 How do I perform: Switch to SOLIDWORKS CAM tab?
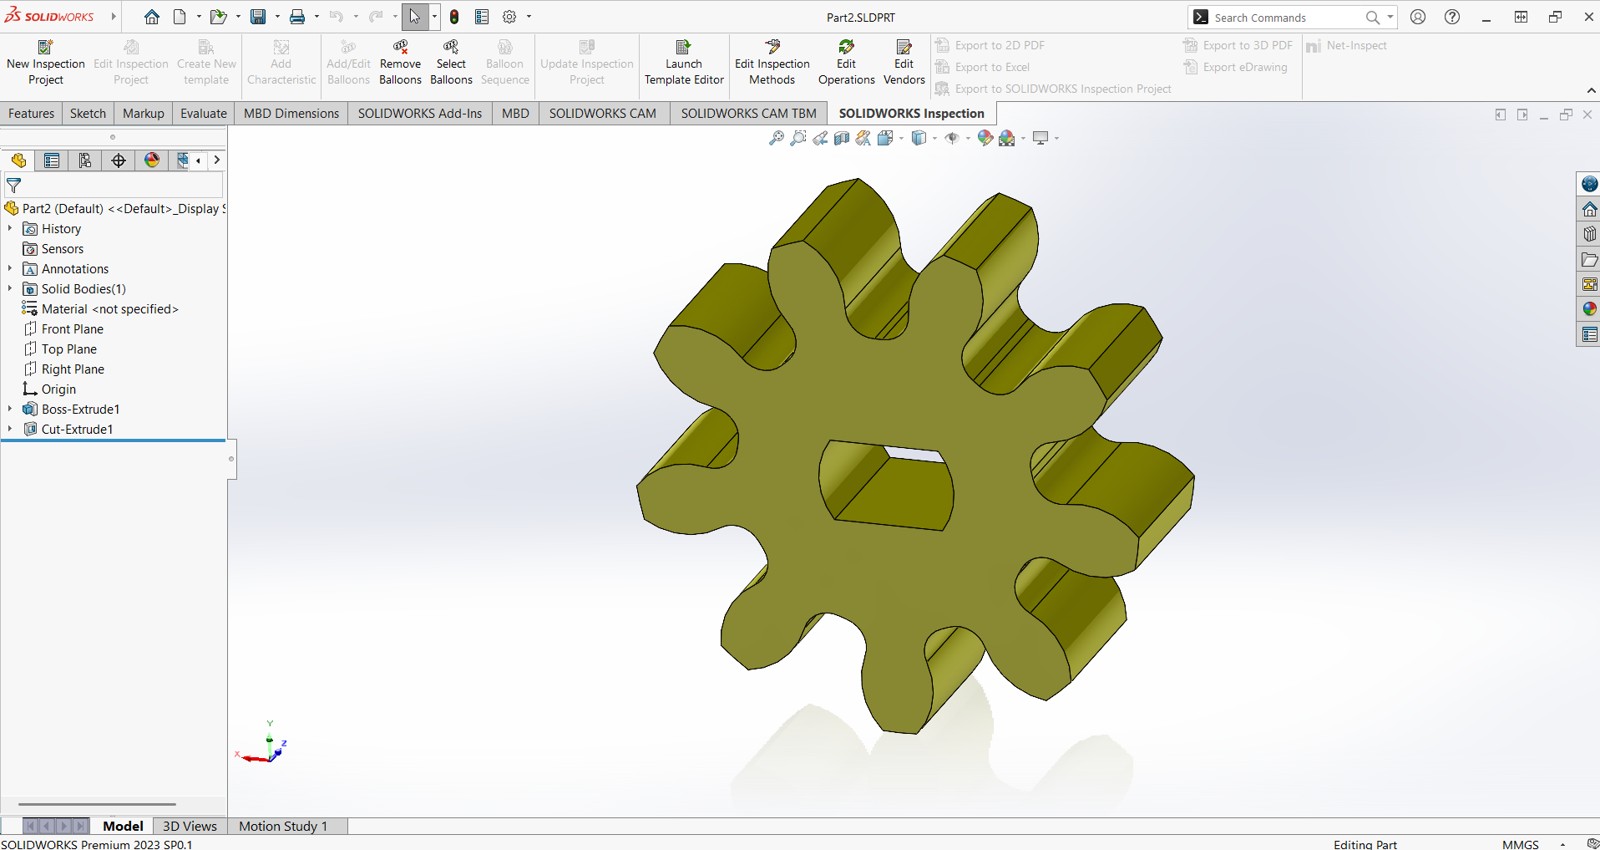click(602, 113)
